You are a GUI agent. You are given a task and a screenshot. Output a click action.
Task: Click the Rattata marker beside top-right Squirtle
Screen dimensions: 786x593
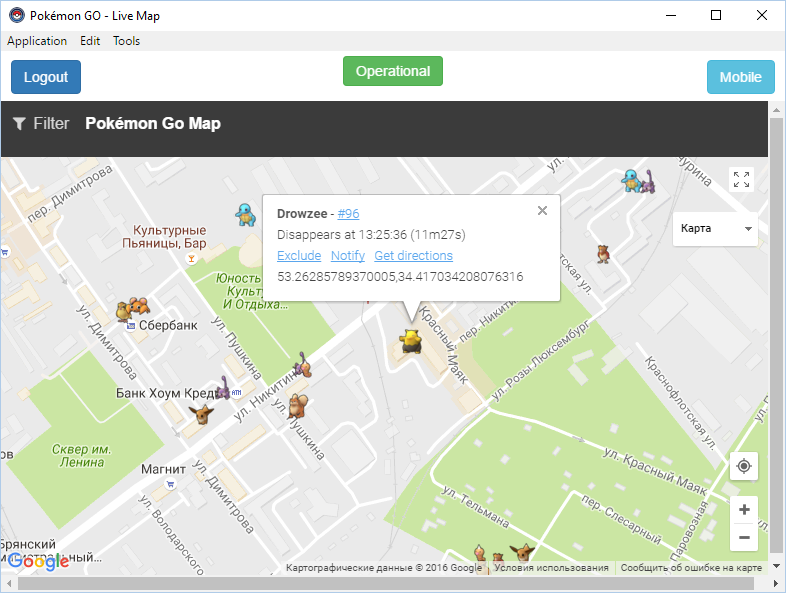(648, 181)
